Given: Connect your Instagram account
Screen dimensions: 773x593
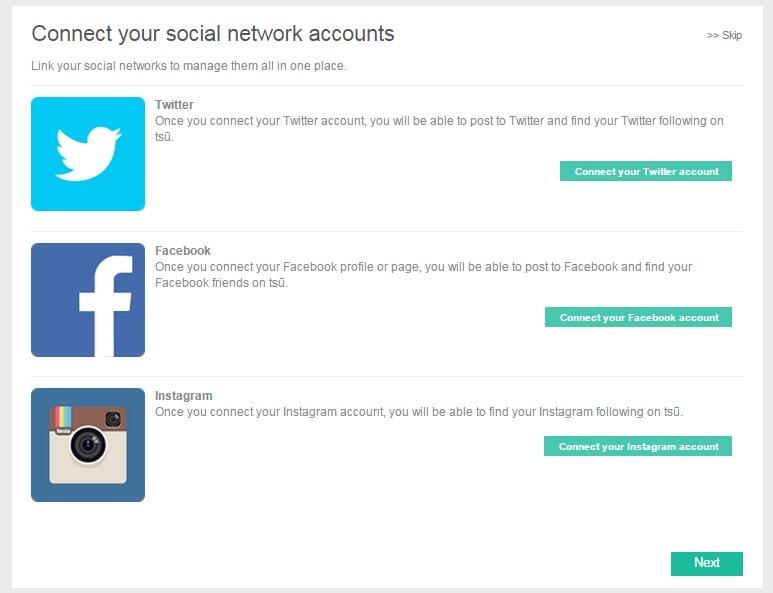Looking at the screenshot, I should (638, 446).
